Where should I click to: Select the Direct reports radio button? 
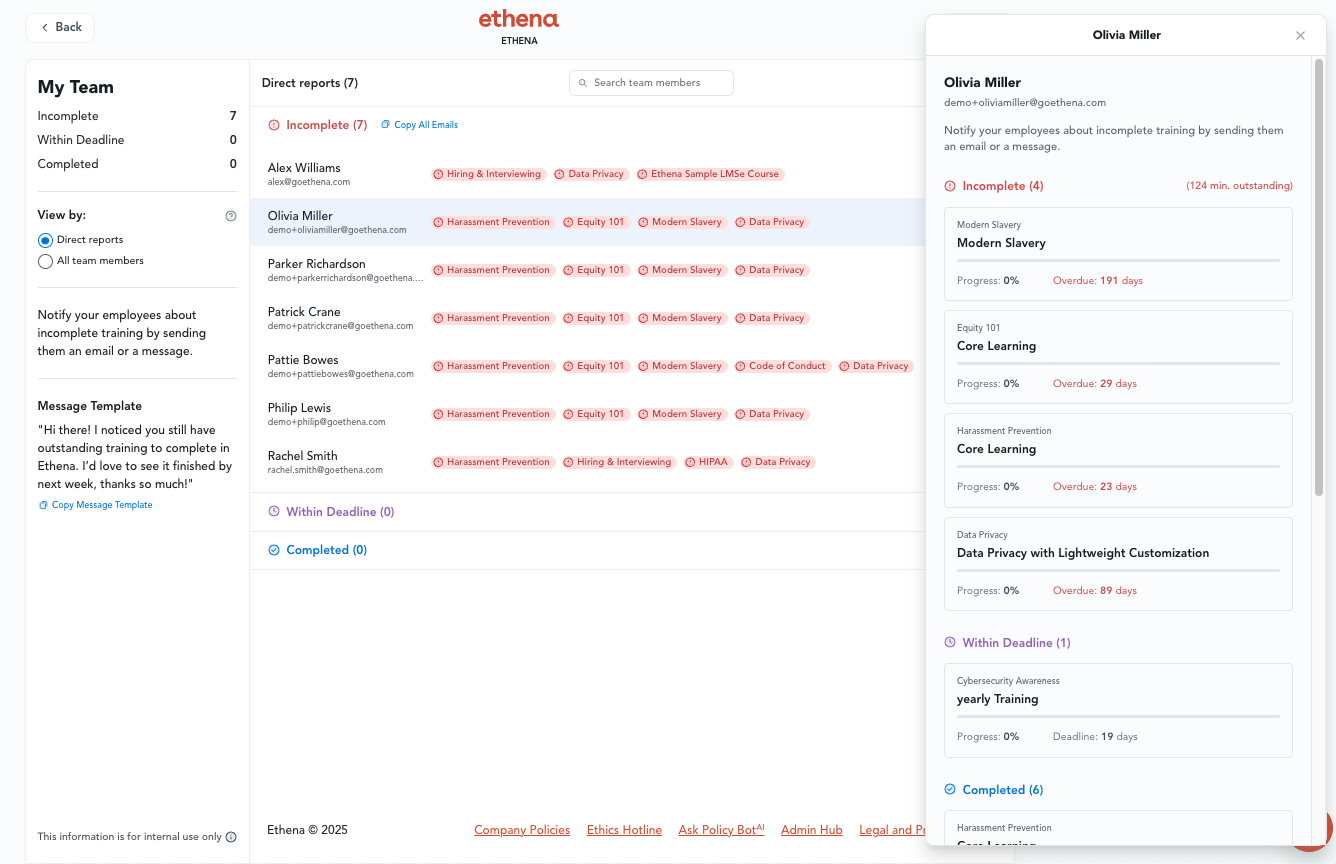45,241
